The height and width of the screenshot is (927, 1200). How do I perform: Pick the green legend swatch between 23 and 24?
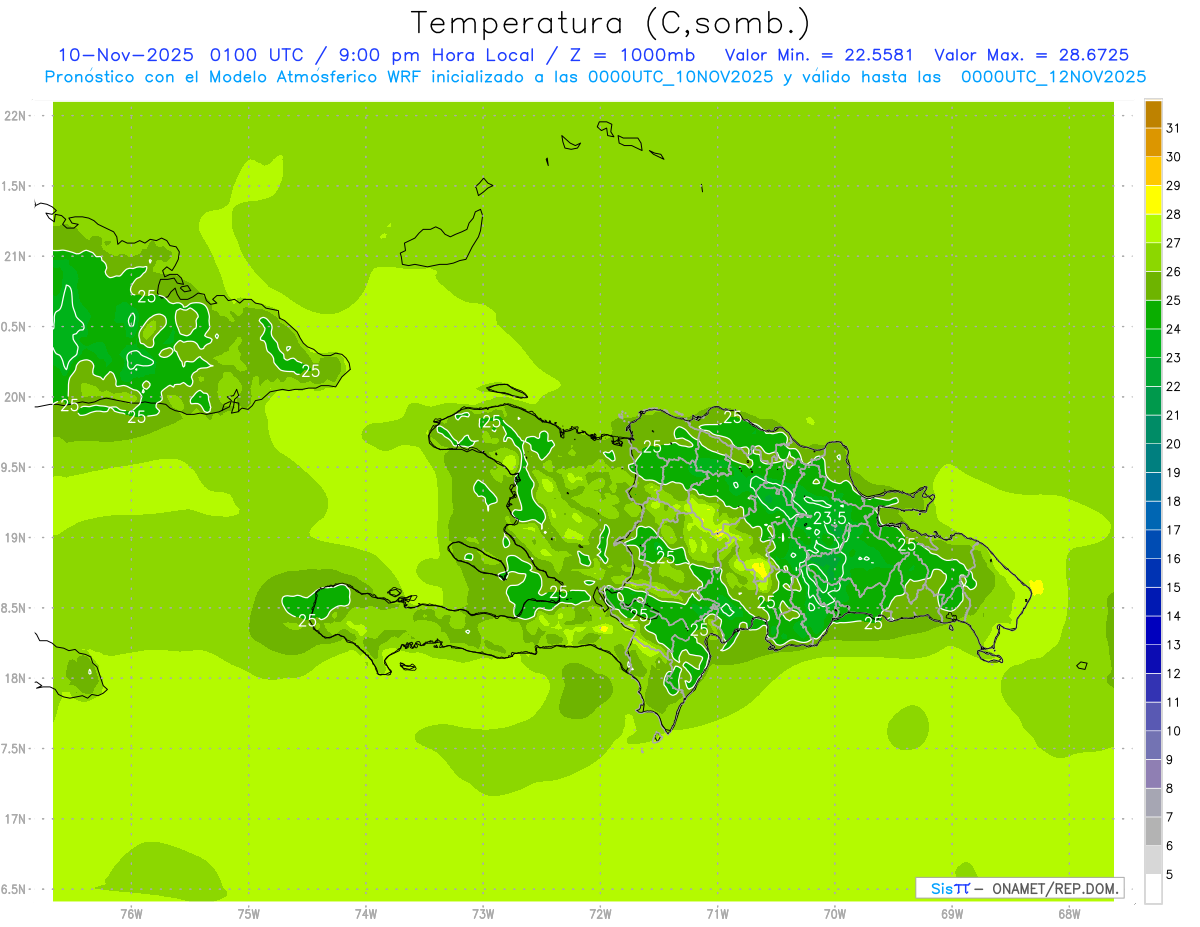click(1153, 343)
